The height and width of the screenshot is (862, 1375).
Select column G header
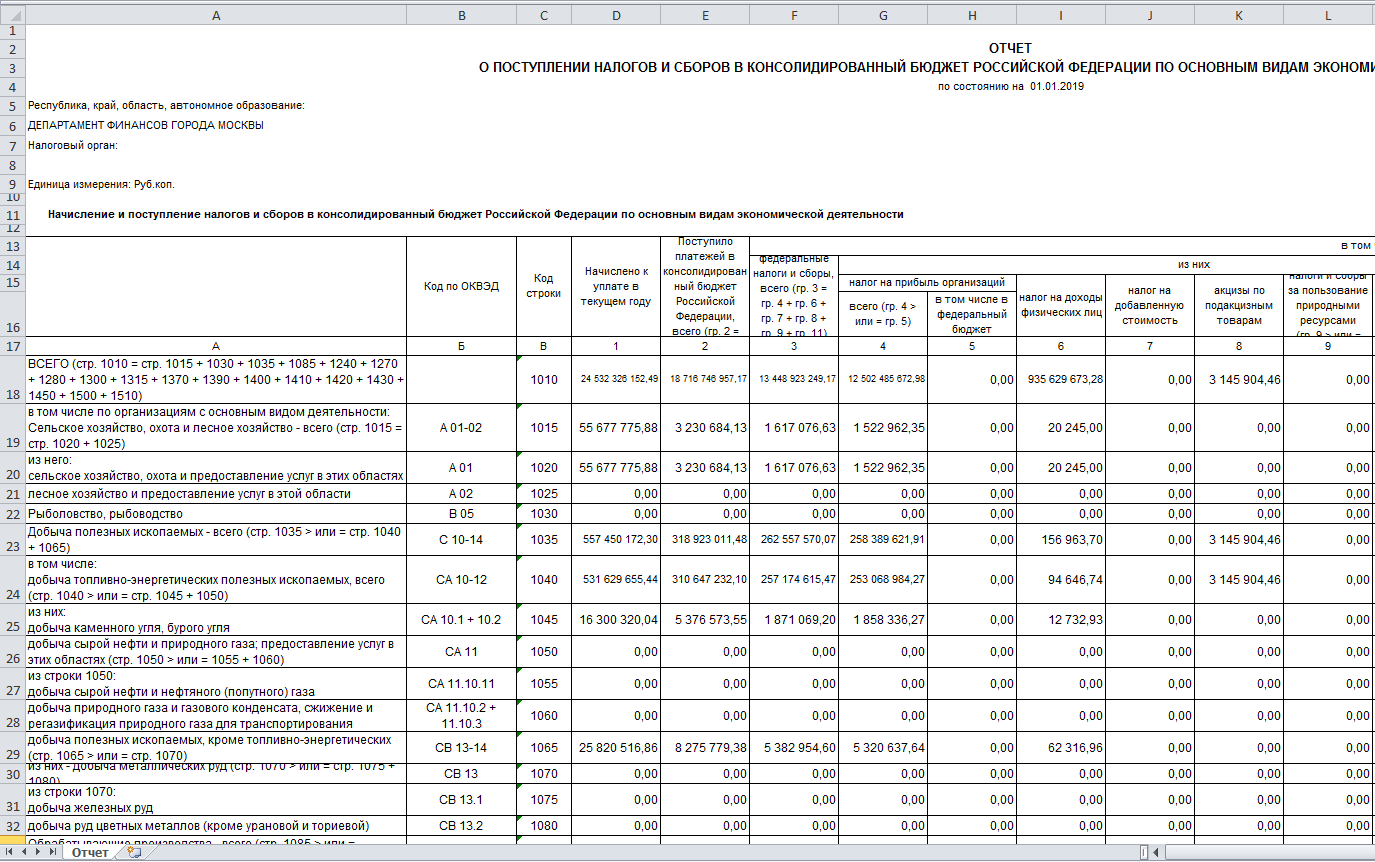(882, 16)
